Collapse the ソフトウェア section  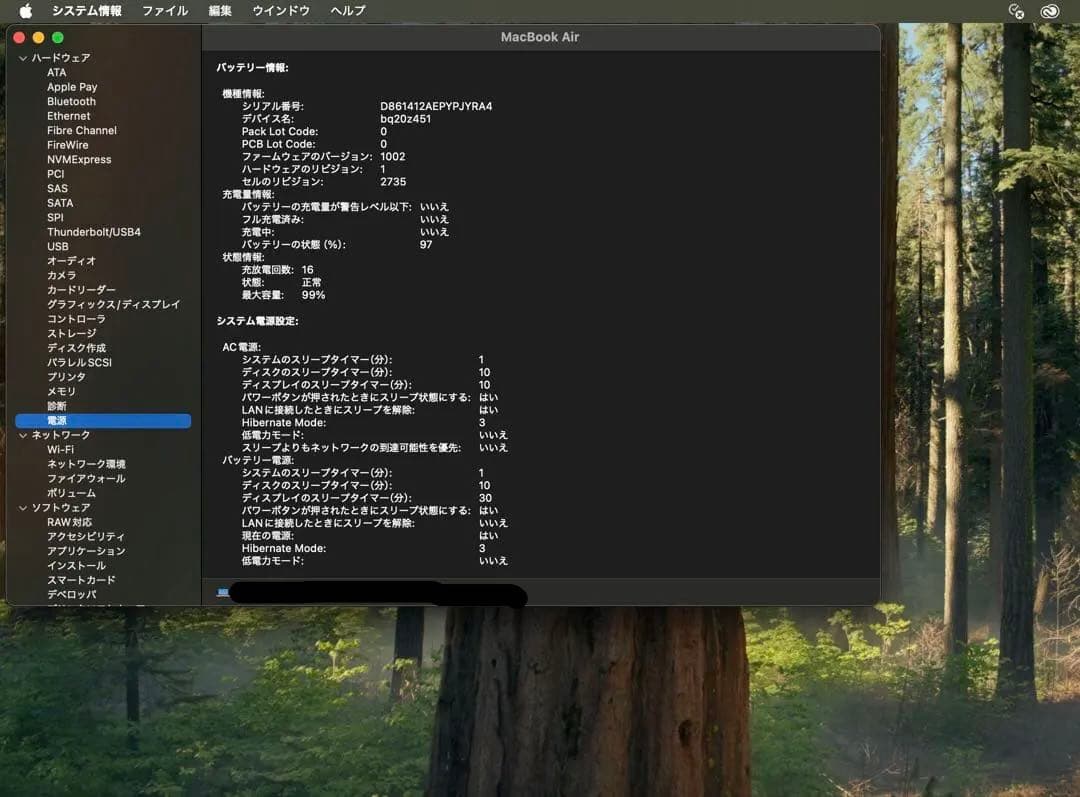coord(22,508)
